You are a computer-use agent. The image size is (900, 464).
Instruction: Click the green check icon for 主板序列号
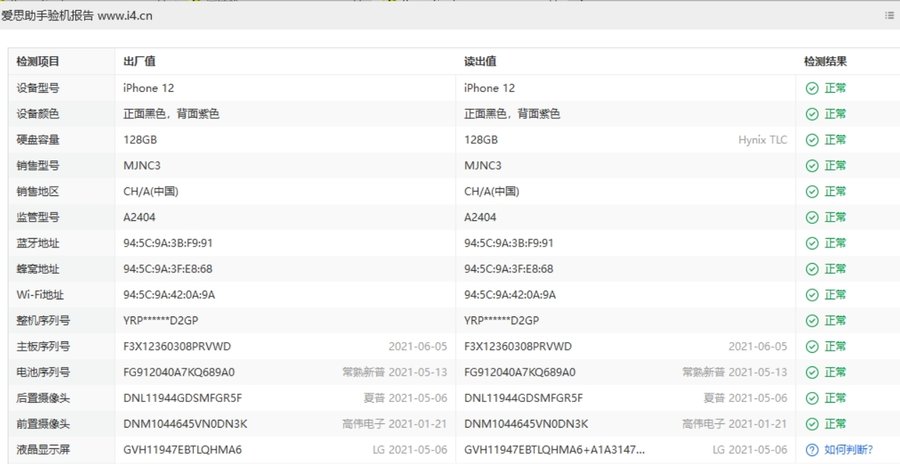[812, 346]
